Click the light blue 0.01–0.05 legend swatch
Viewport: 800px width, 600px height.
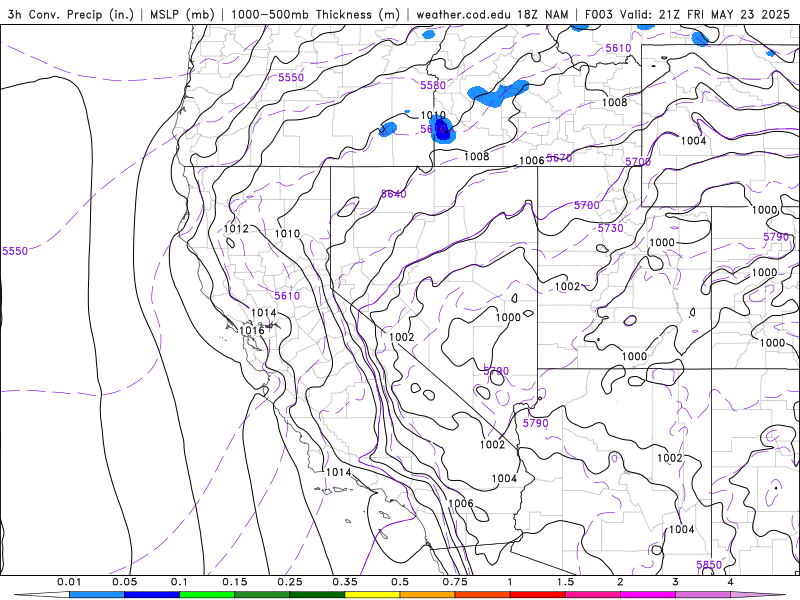pos(97,595)
